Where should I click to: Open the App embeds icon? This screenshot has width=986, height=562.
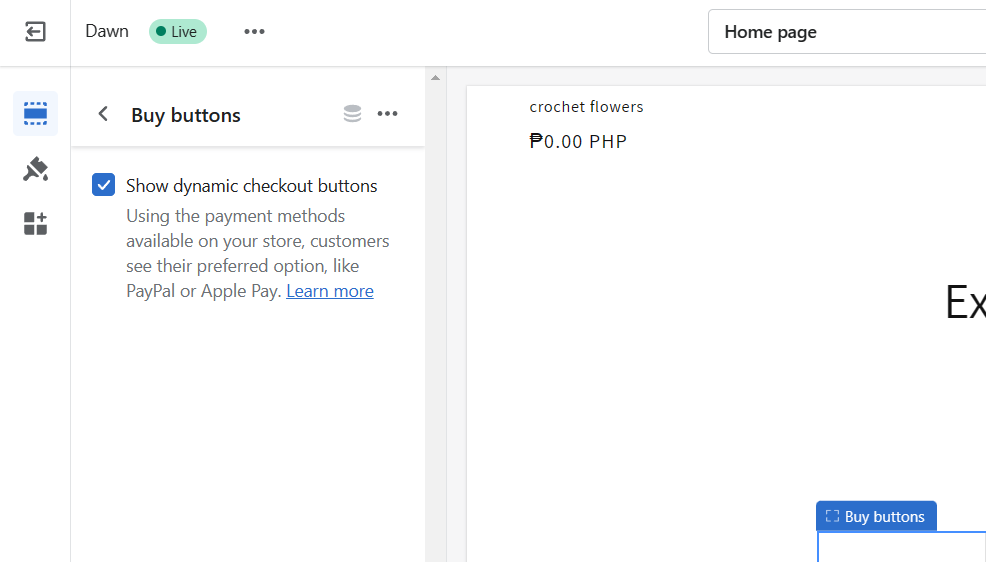click(x=35, y=223)
